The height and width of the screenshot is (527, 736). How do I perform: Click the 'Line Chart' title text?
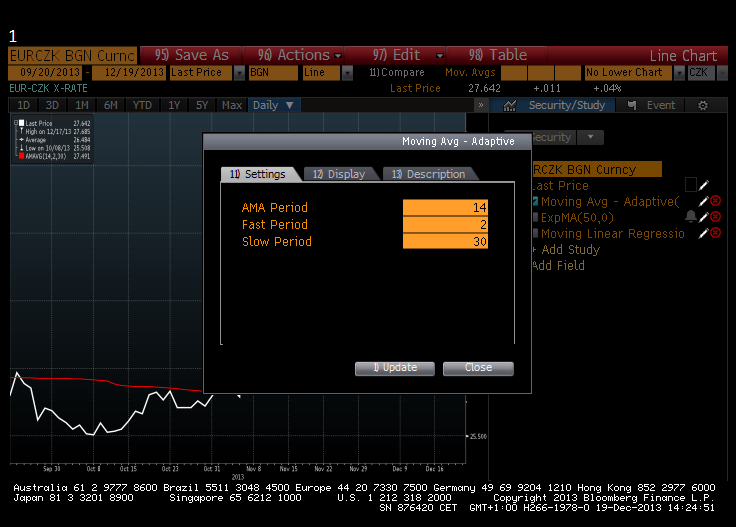pos(683,56)
